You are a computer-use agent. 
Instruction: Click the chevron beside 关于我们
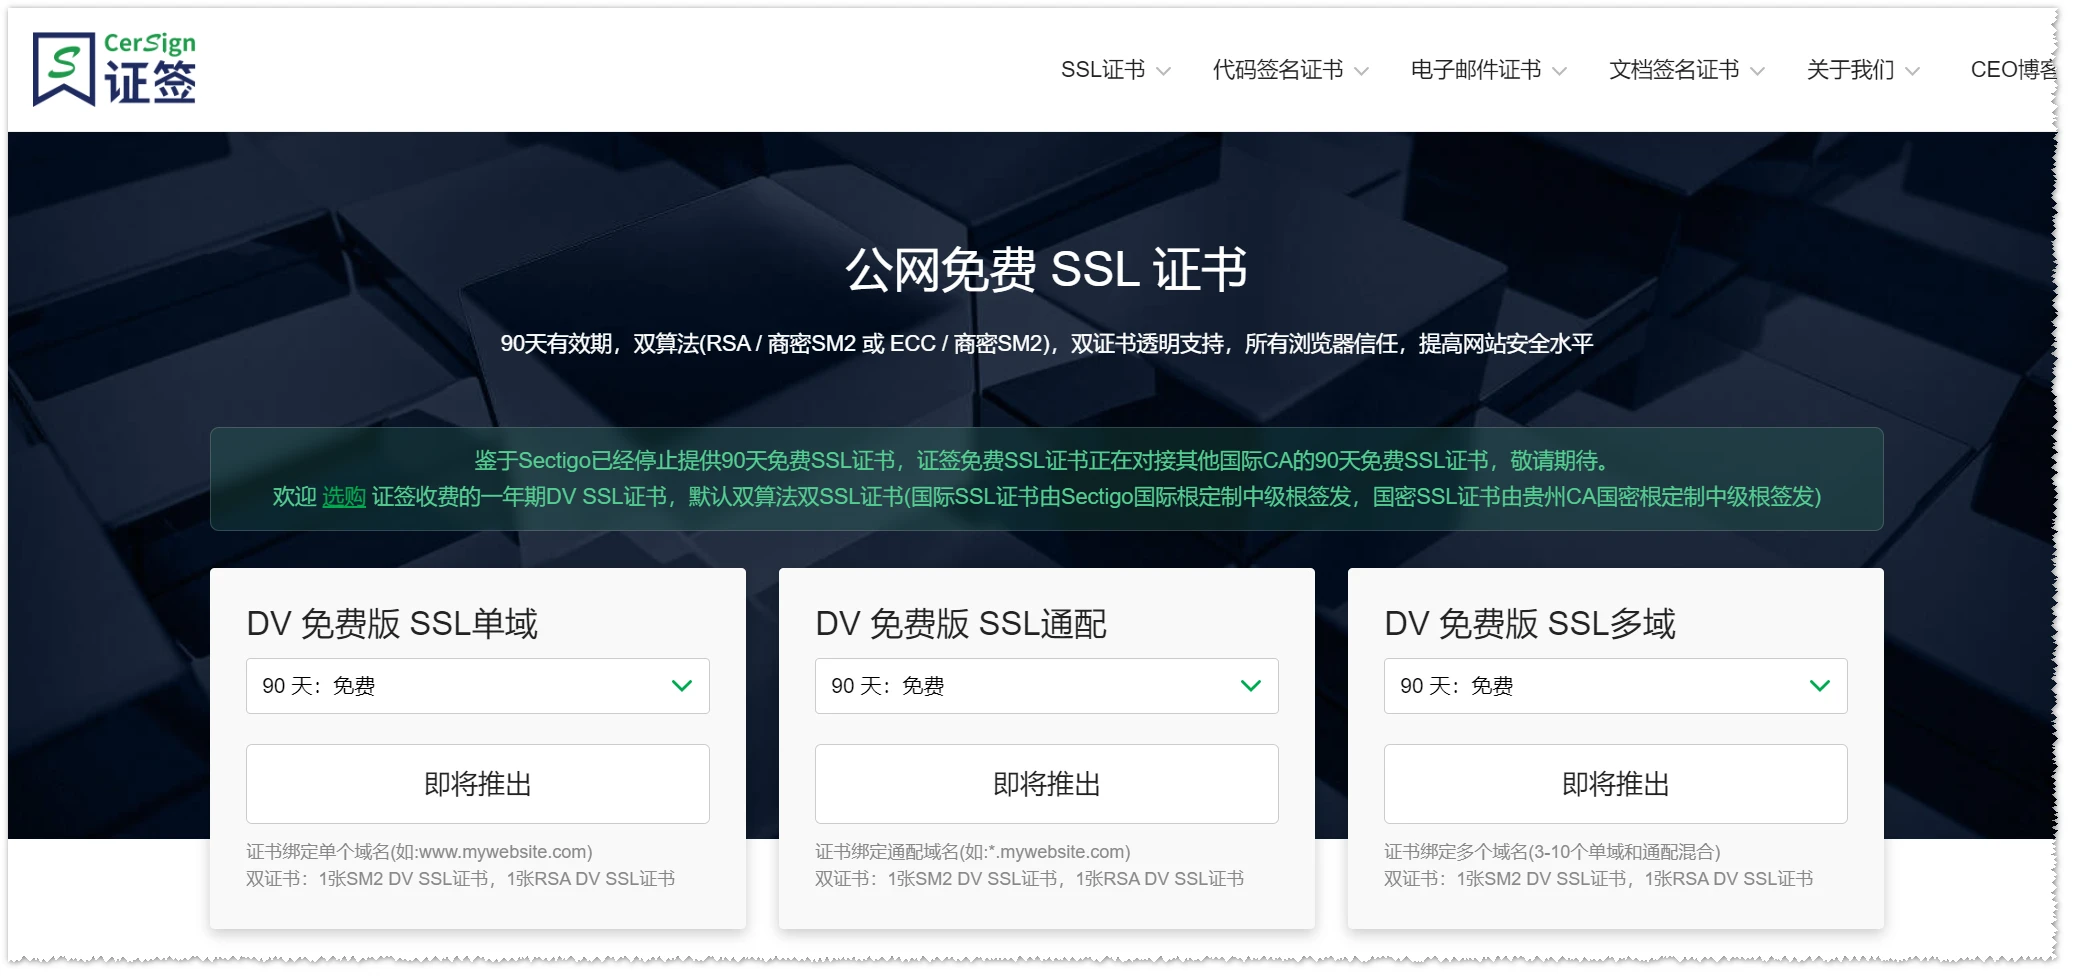1912,71
